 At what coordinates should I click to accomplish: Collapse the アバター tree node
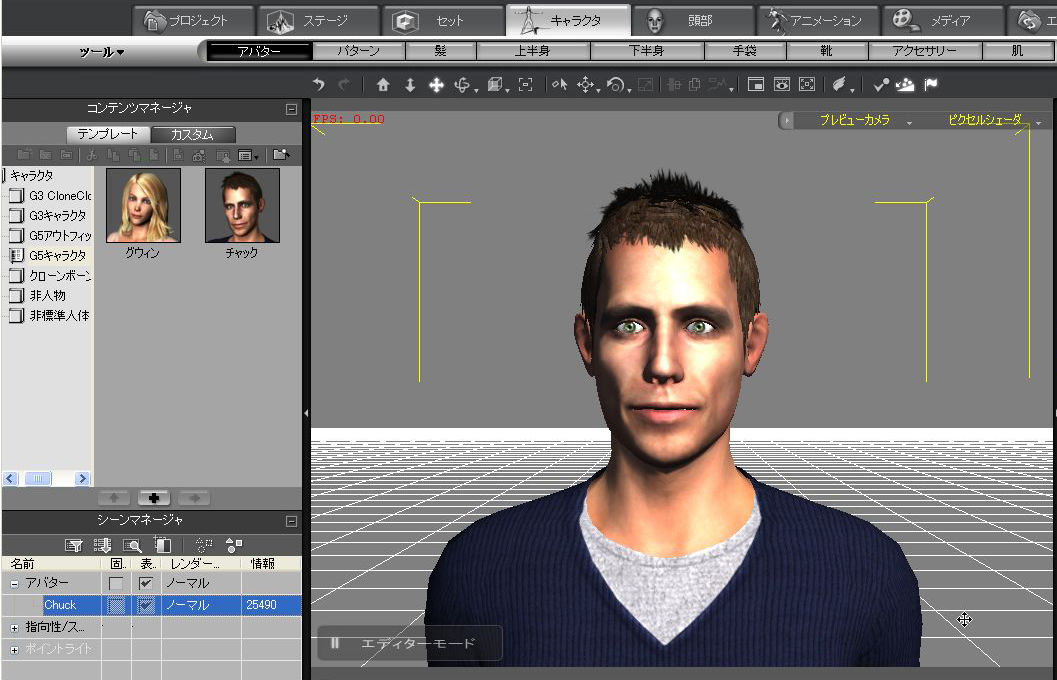15,583
